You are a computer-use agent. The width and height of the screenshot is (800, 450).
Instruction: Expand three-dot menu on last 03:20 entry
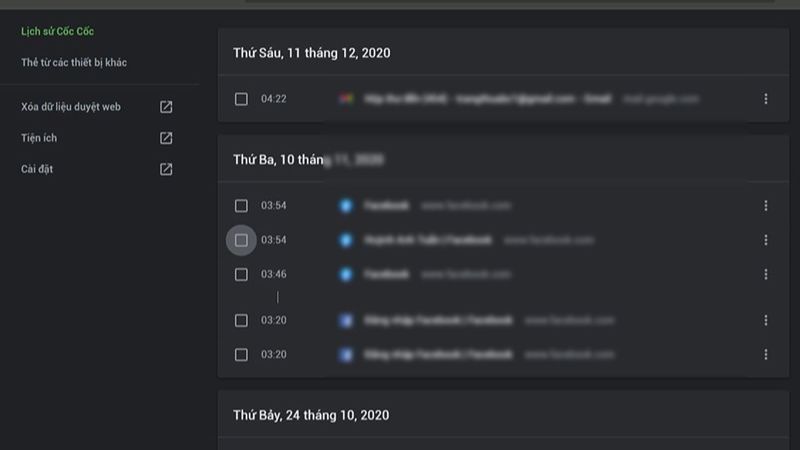point(766,355)
